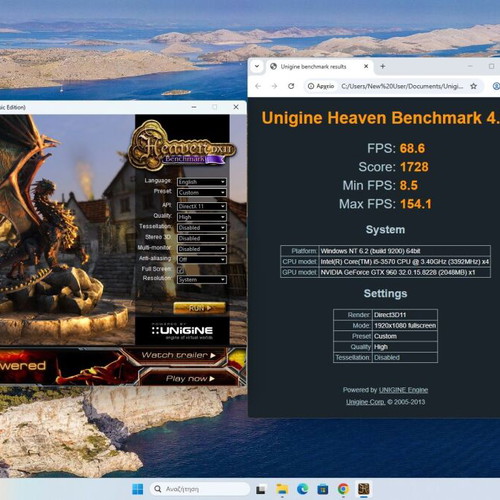The width and height of the screenshot is (500, 500).
Task: Open the Windows Start menu
Action: click(x=137, y=489)
